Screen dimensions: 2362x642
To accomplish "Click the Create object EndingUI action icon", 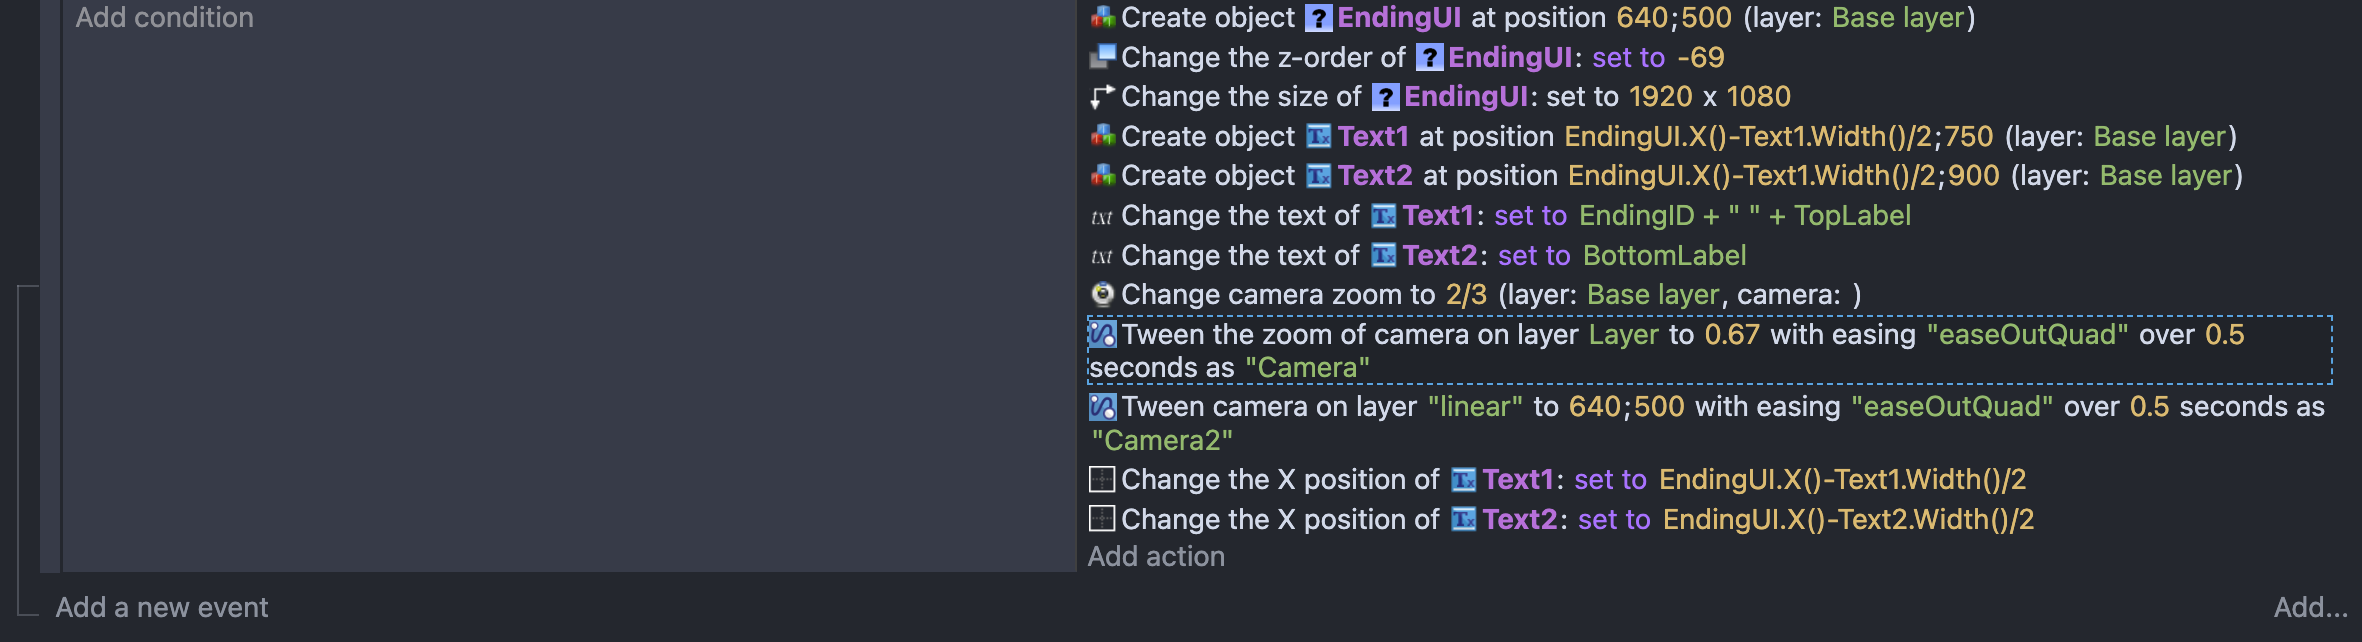I will 1102,17.
